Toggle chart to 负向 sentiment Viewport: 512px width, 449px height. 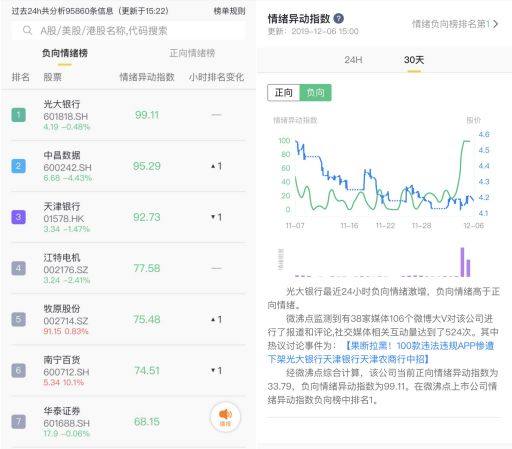tap(315, 93)
